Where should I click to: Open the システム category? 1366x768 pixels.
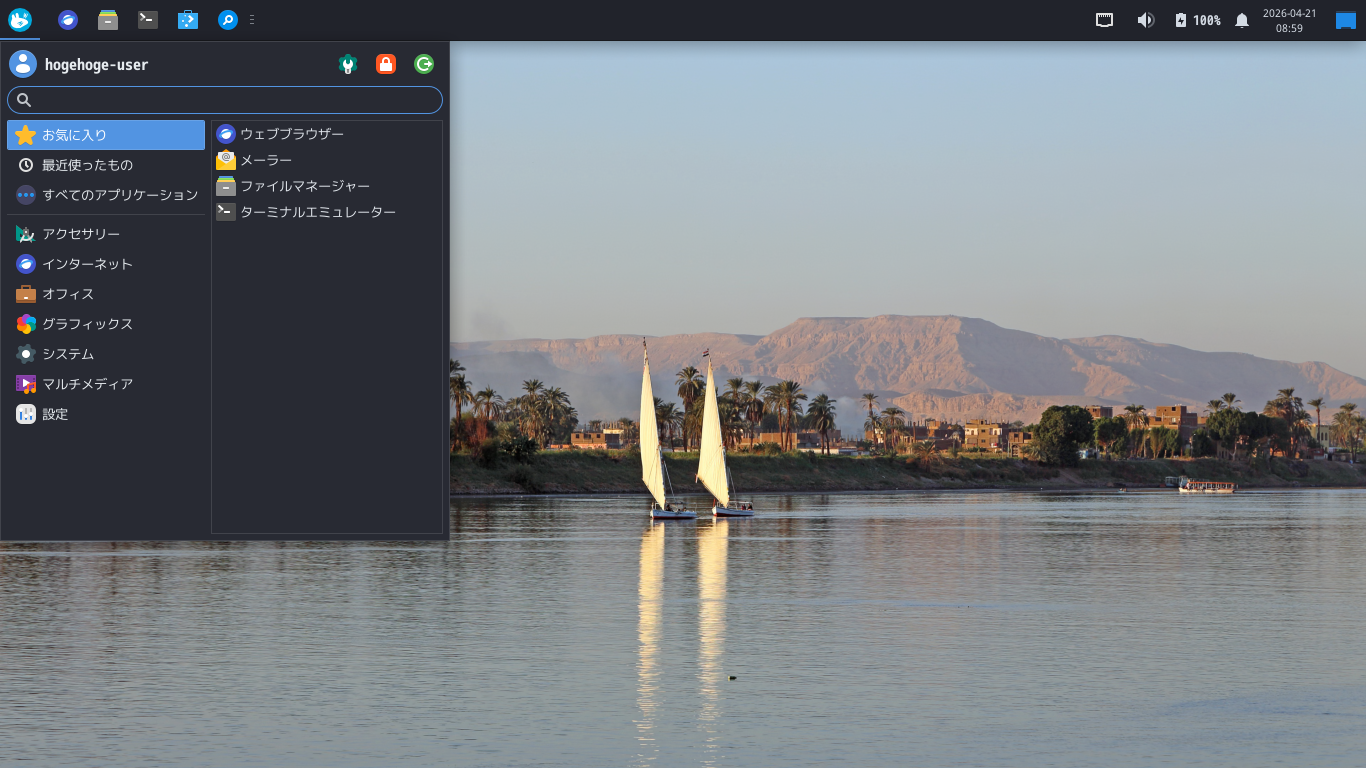coord(106,354)
